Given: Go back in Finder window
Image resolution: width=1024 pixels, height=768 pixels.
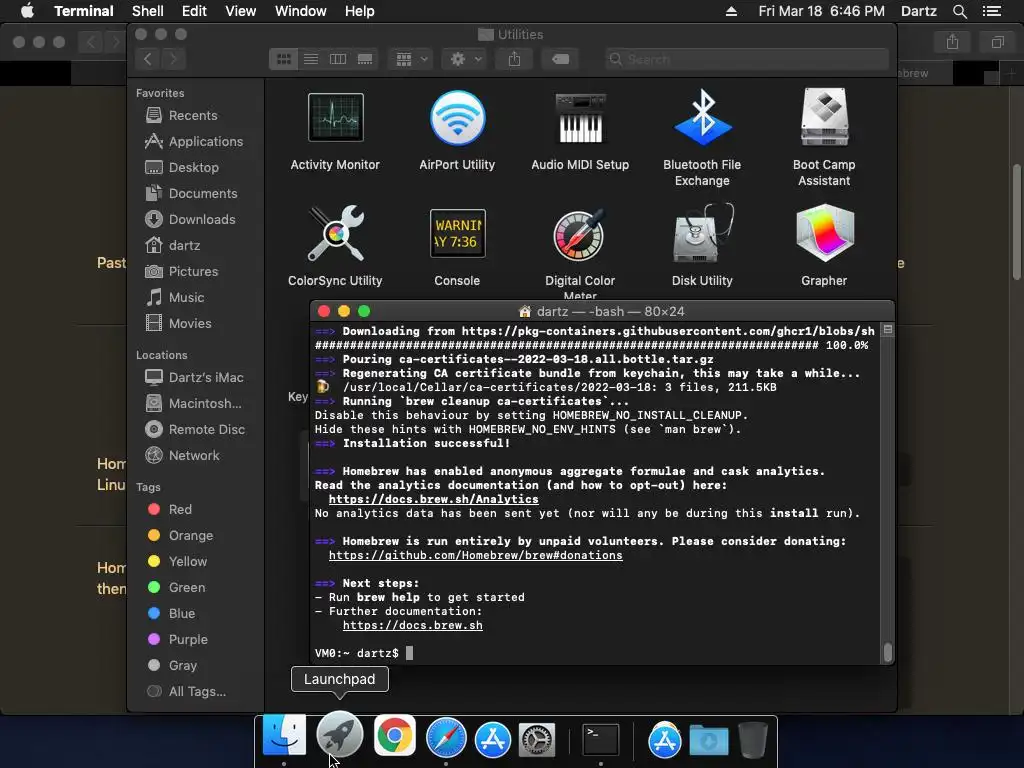Looking at the screenshot, I should (148, 59).
